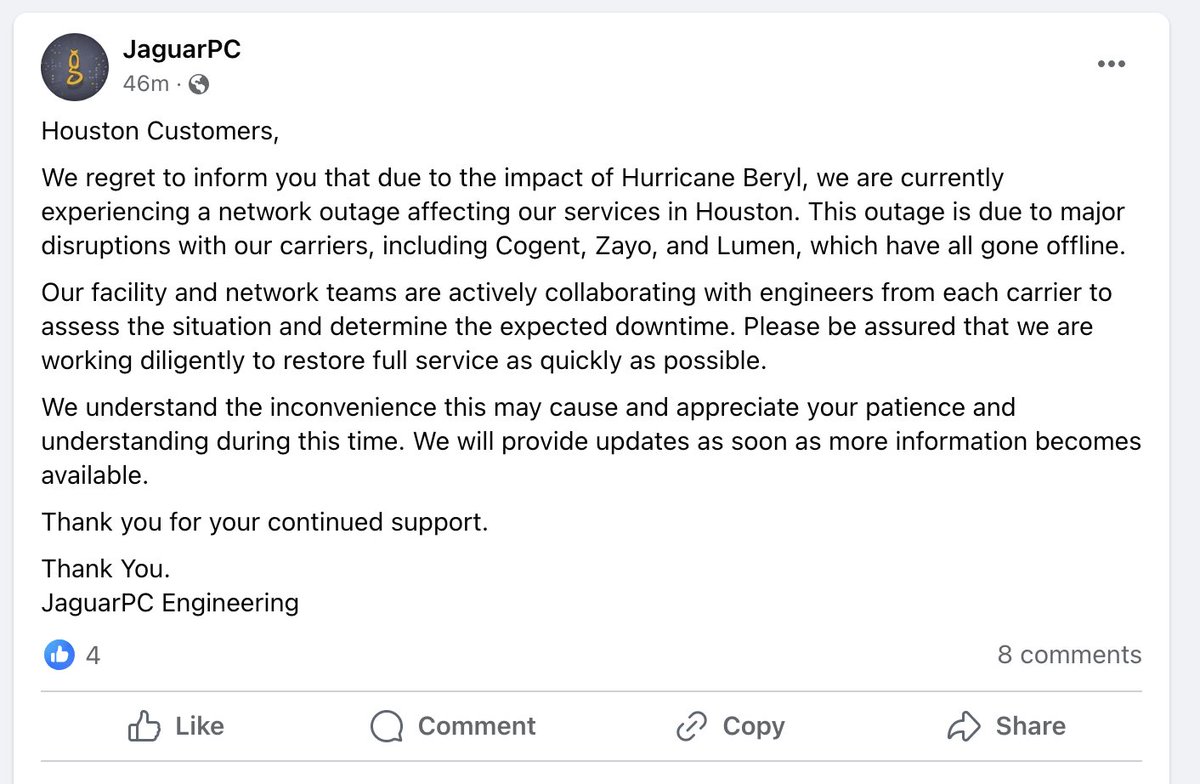Screen dimensions: 1200x784
Task: Click the "Thank you for your continued support" line
Action: (x=265, y=522)
